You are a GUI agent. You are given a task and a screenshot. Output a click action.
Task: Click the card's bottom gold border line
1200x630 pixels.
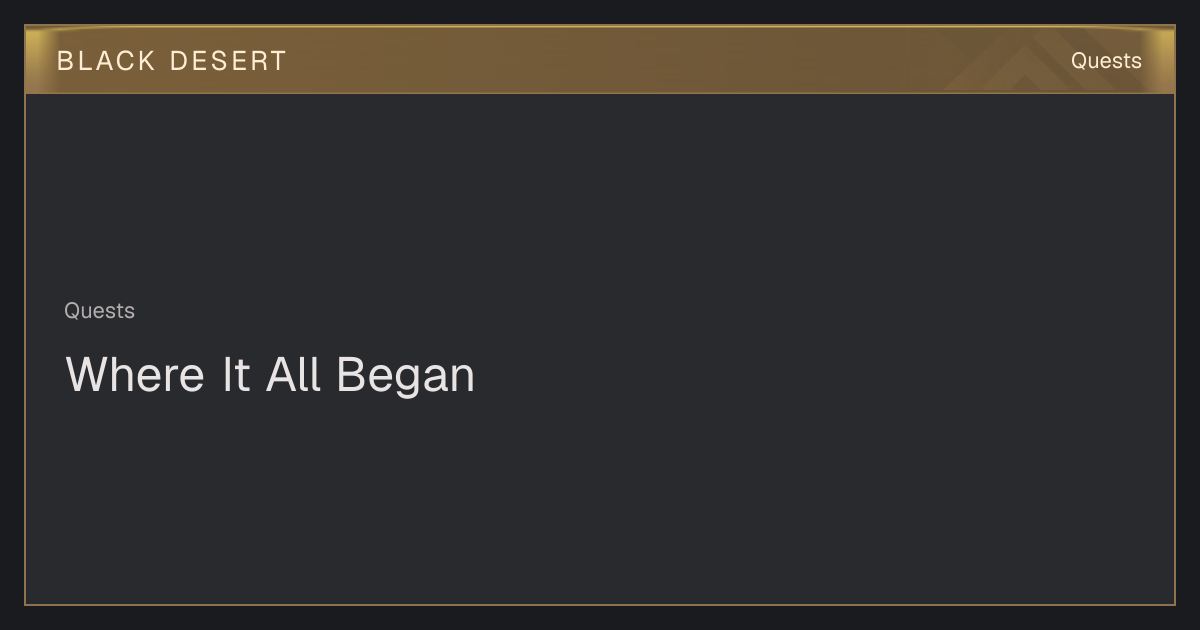point(600,604)
